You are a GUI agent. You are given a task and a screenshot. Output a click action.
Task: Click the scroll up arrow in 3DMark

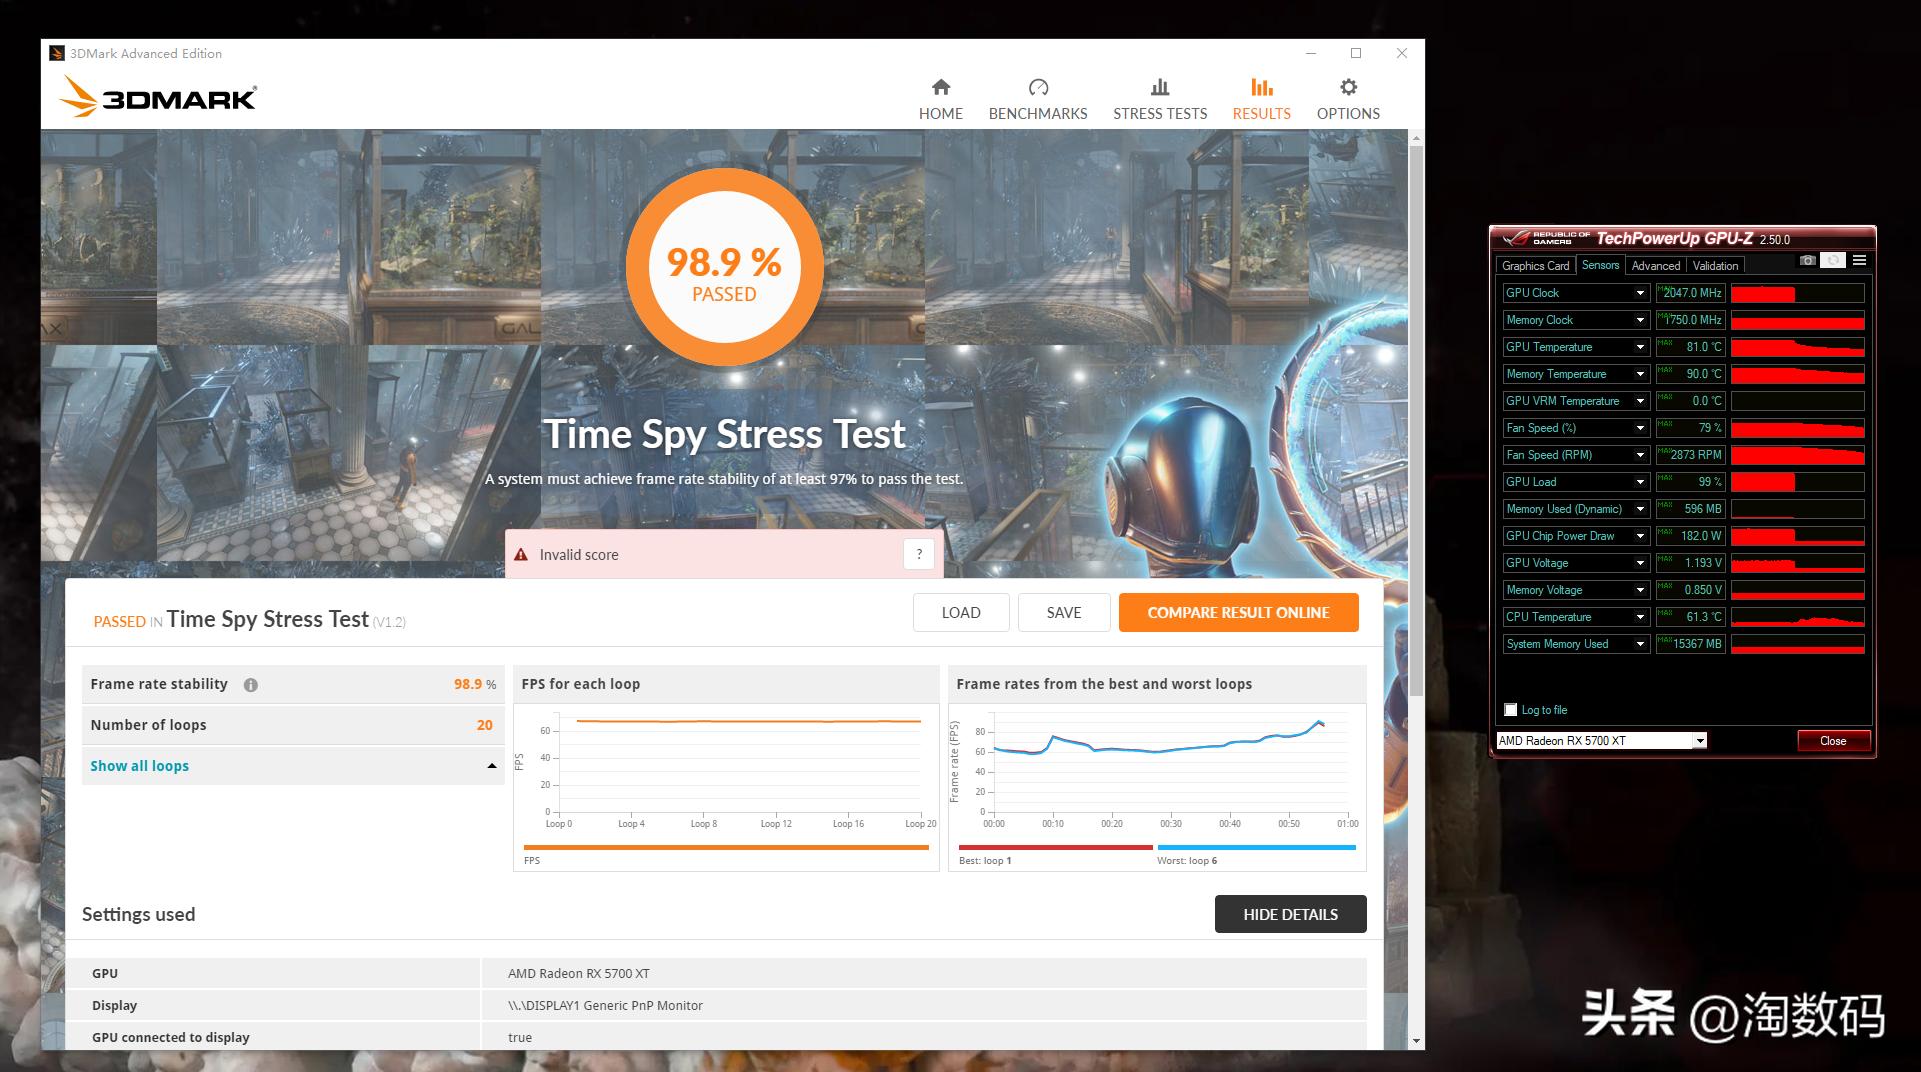1415,137
